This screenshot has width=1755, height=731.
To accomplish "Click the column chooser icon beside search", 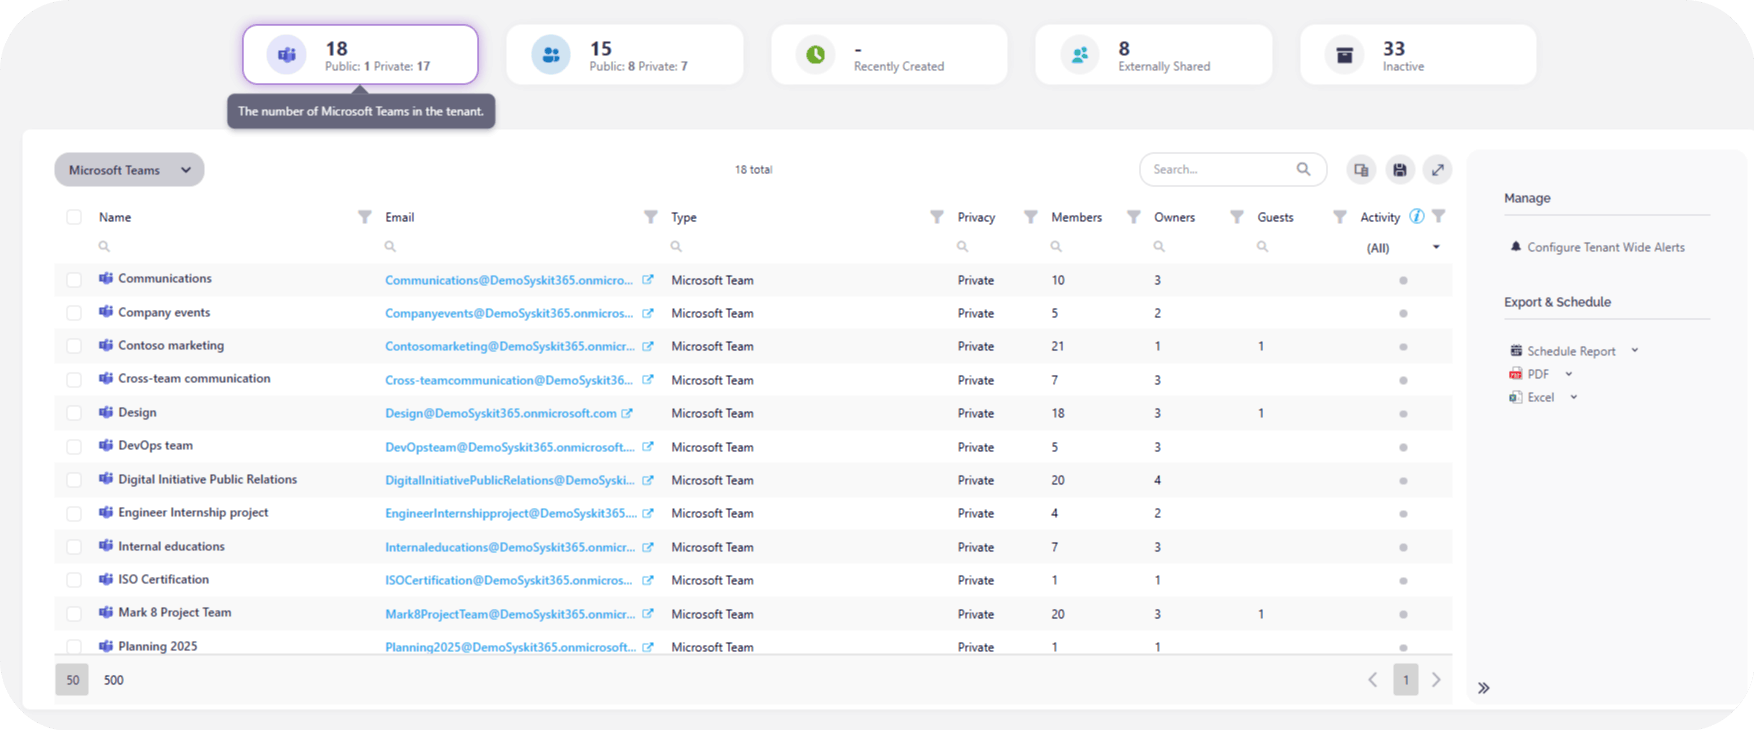I will (1361, 170).
